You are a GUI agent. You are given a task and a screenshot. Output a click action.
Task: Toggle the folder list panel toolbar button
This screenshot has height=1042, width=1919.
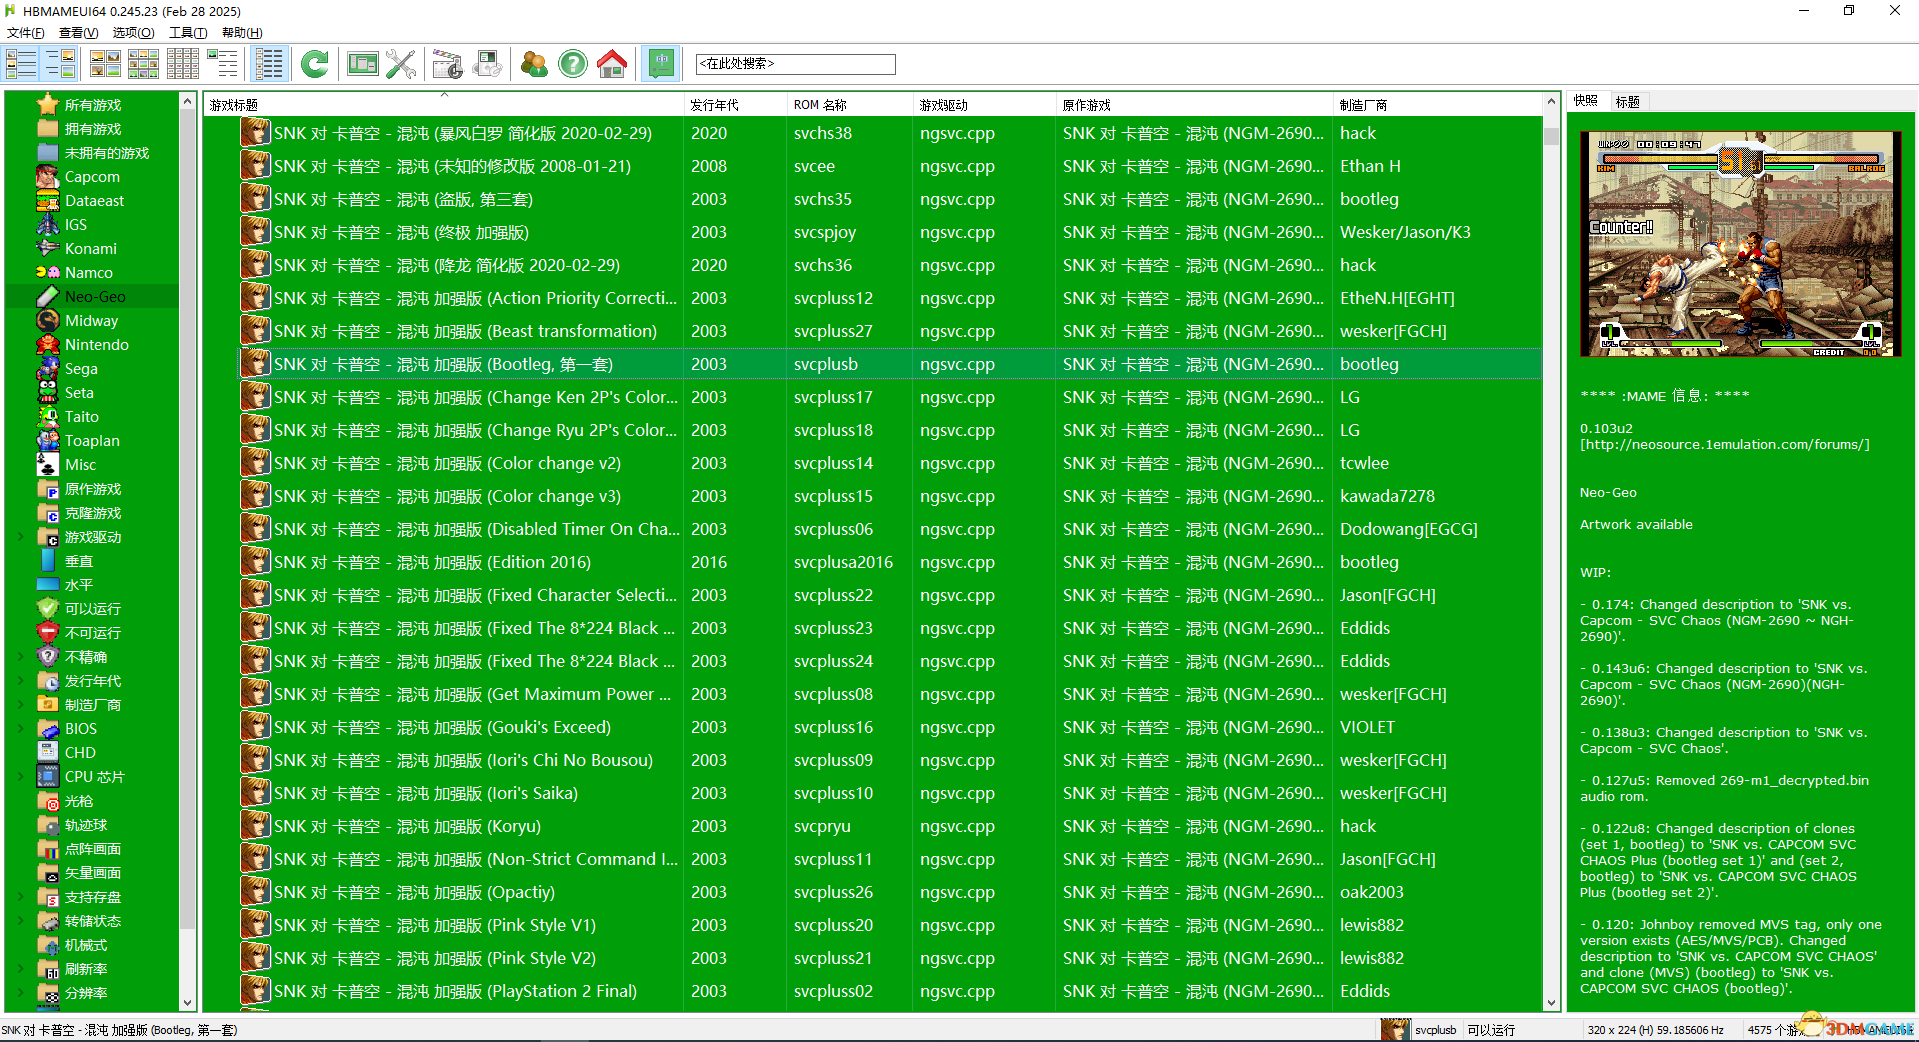tap(21, 64)
